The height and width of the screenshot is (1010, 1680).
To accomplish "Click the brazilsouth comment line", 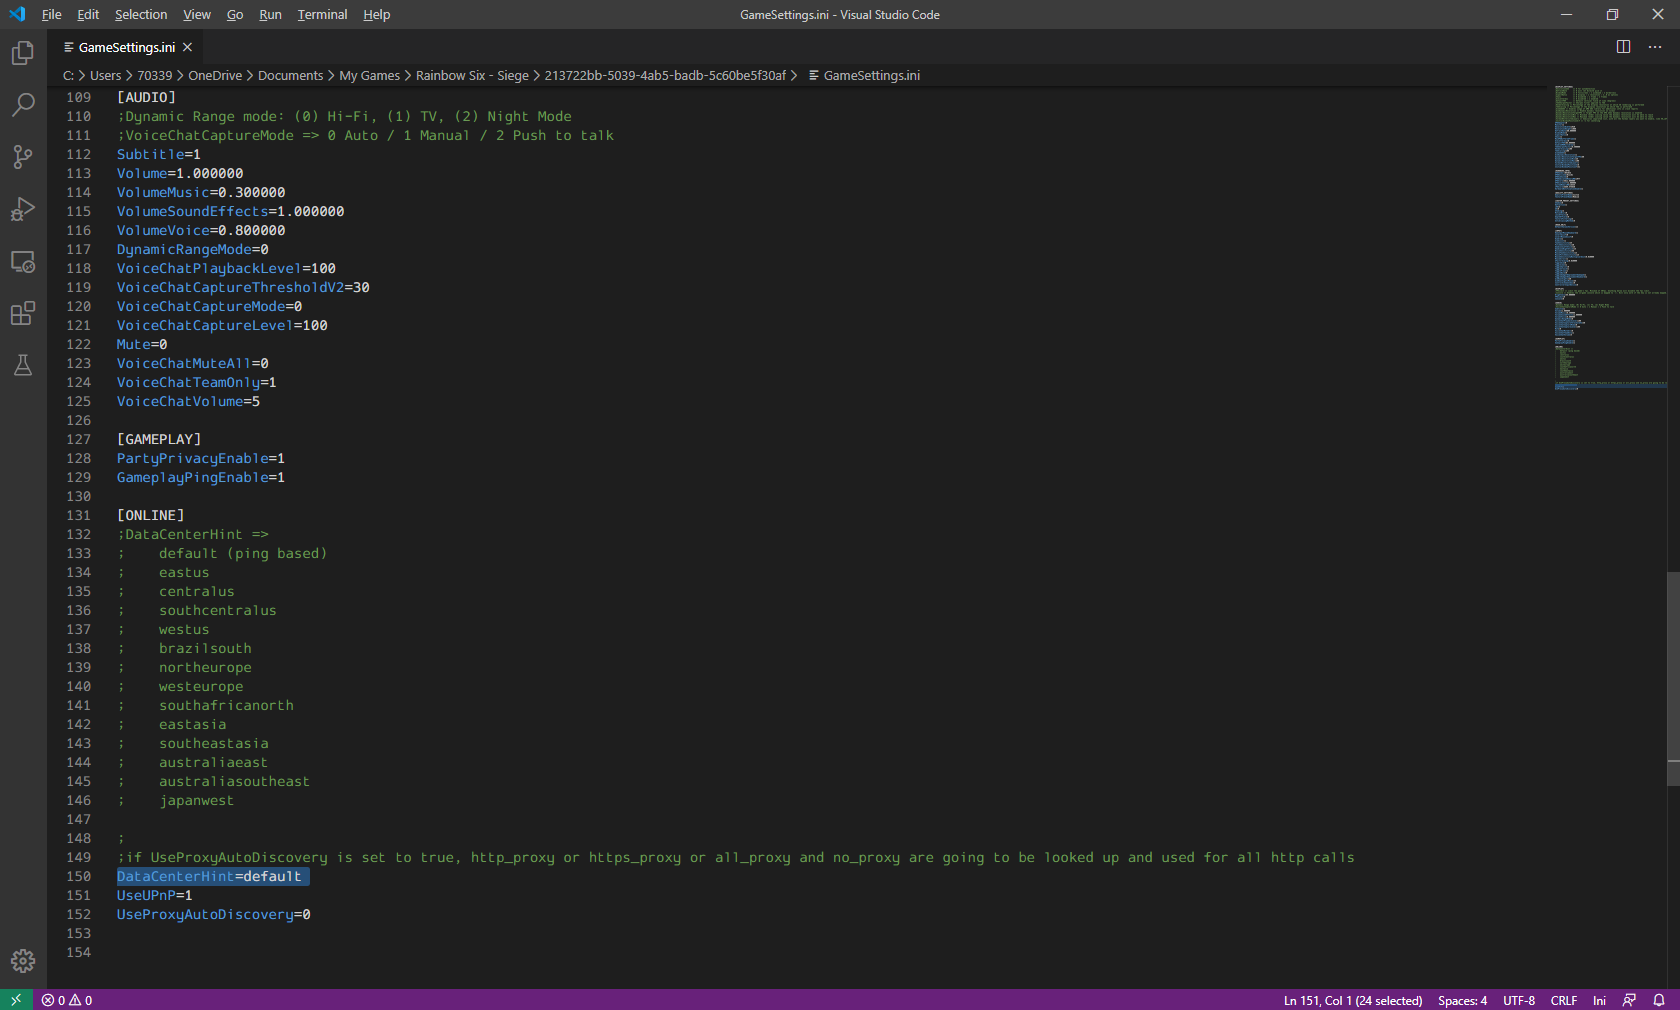I will click(184, 648).
